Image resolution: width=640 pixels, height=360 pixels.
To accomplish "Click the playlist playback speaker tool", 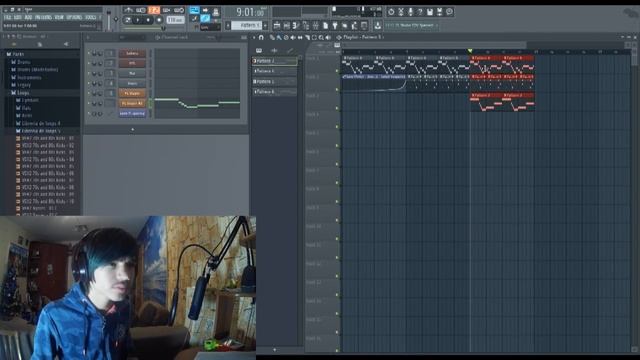I will click(328, 38).
